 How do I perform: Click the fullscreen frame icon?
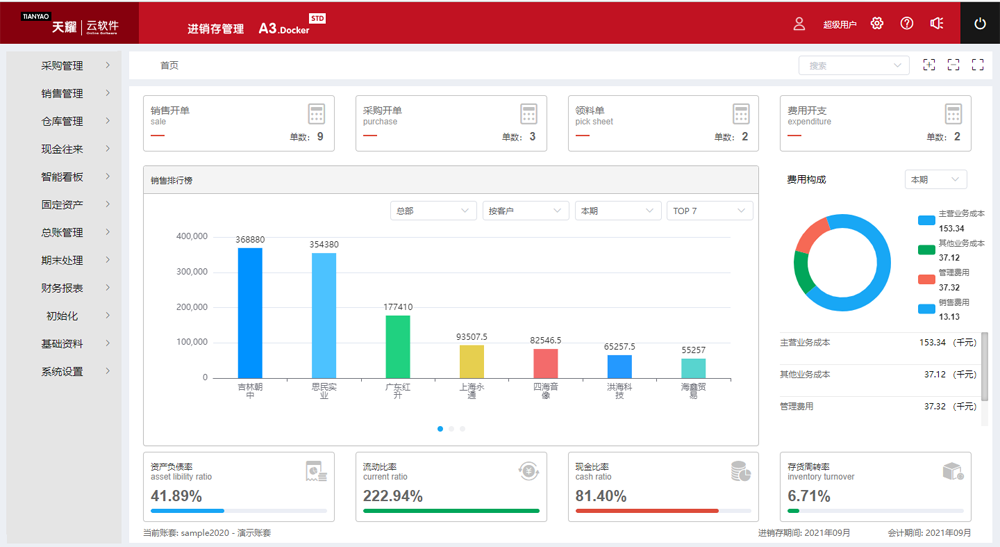click(978, 65)
